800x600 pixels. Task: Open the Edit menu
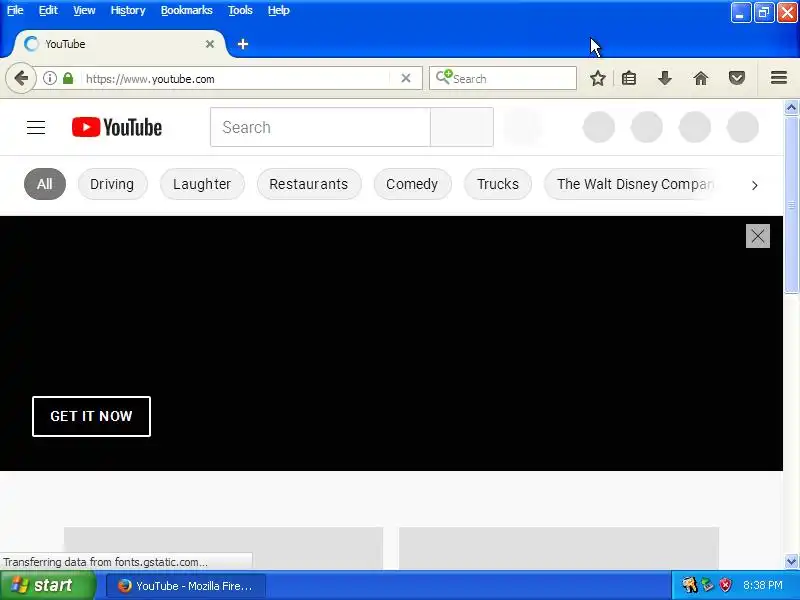48,10
